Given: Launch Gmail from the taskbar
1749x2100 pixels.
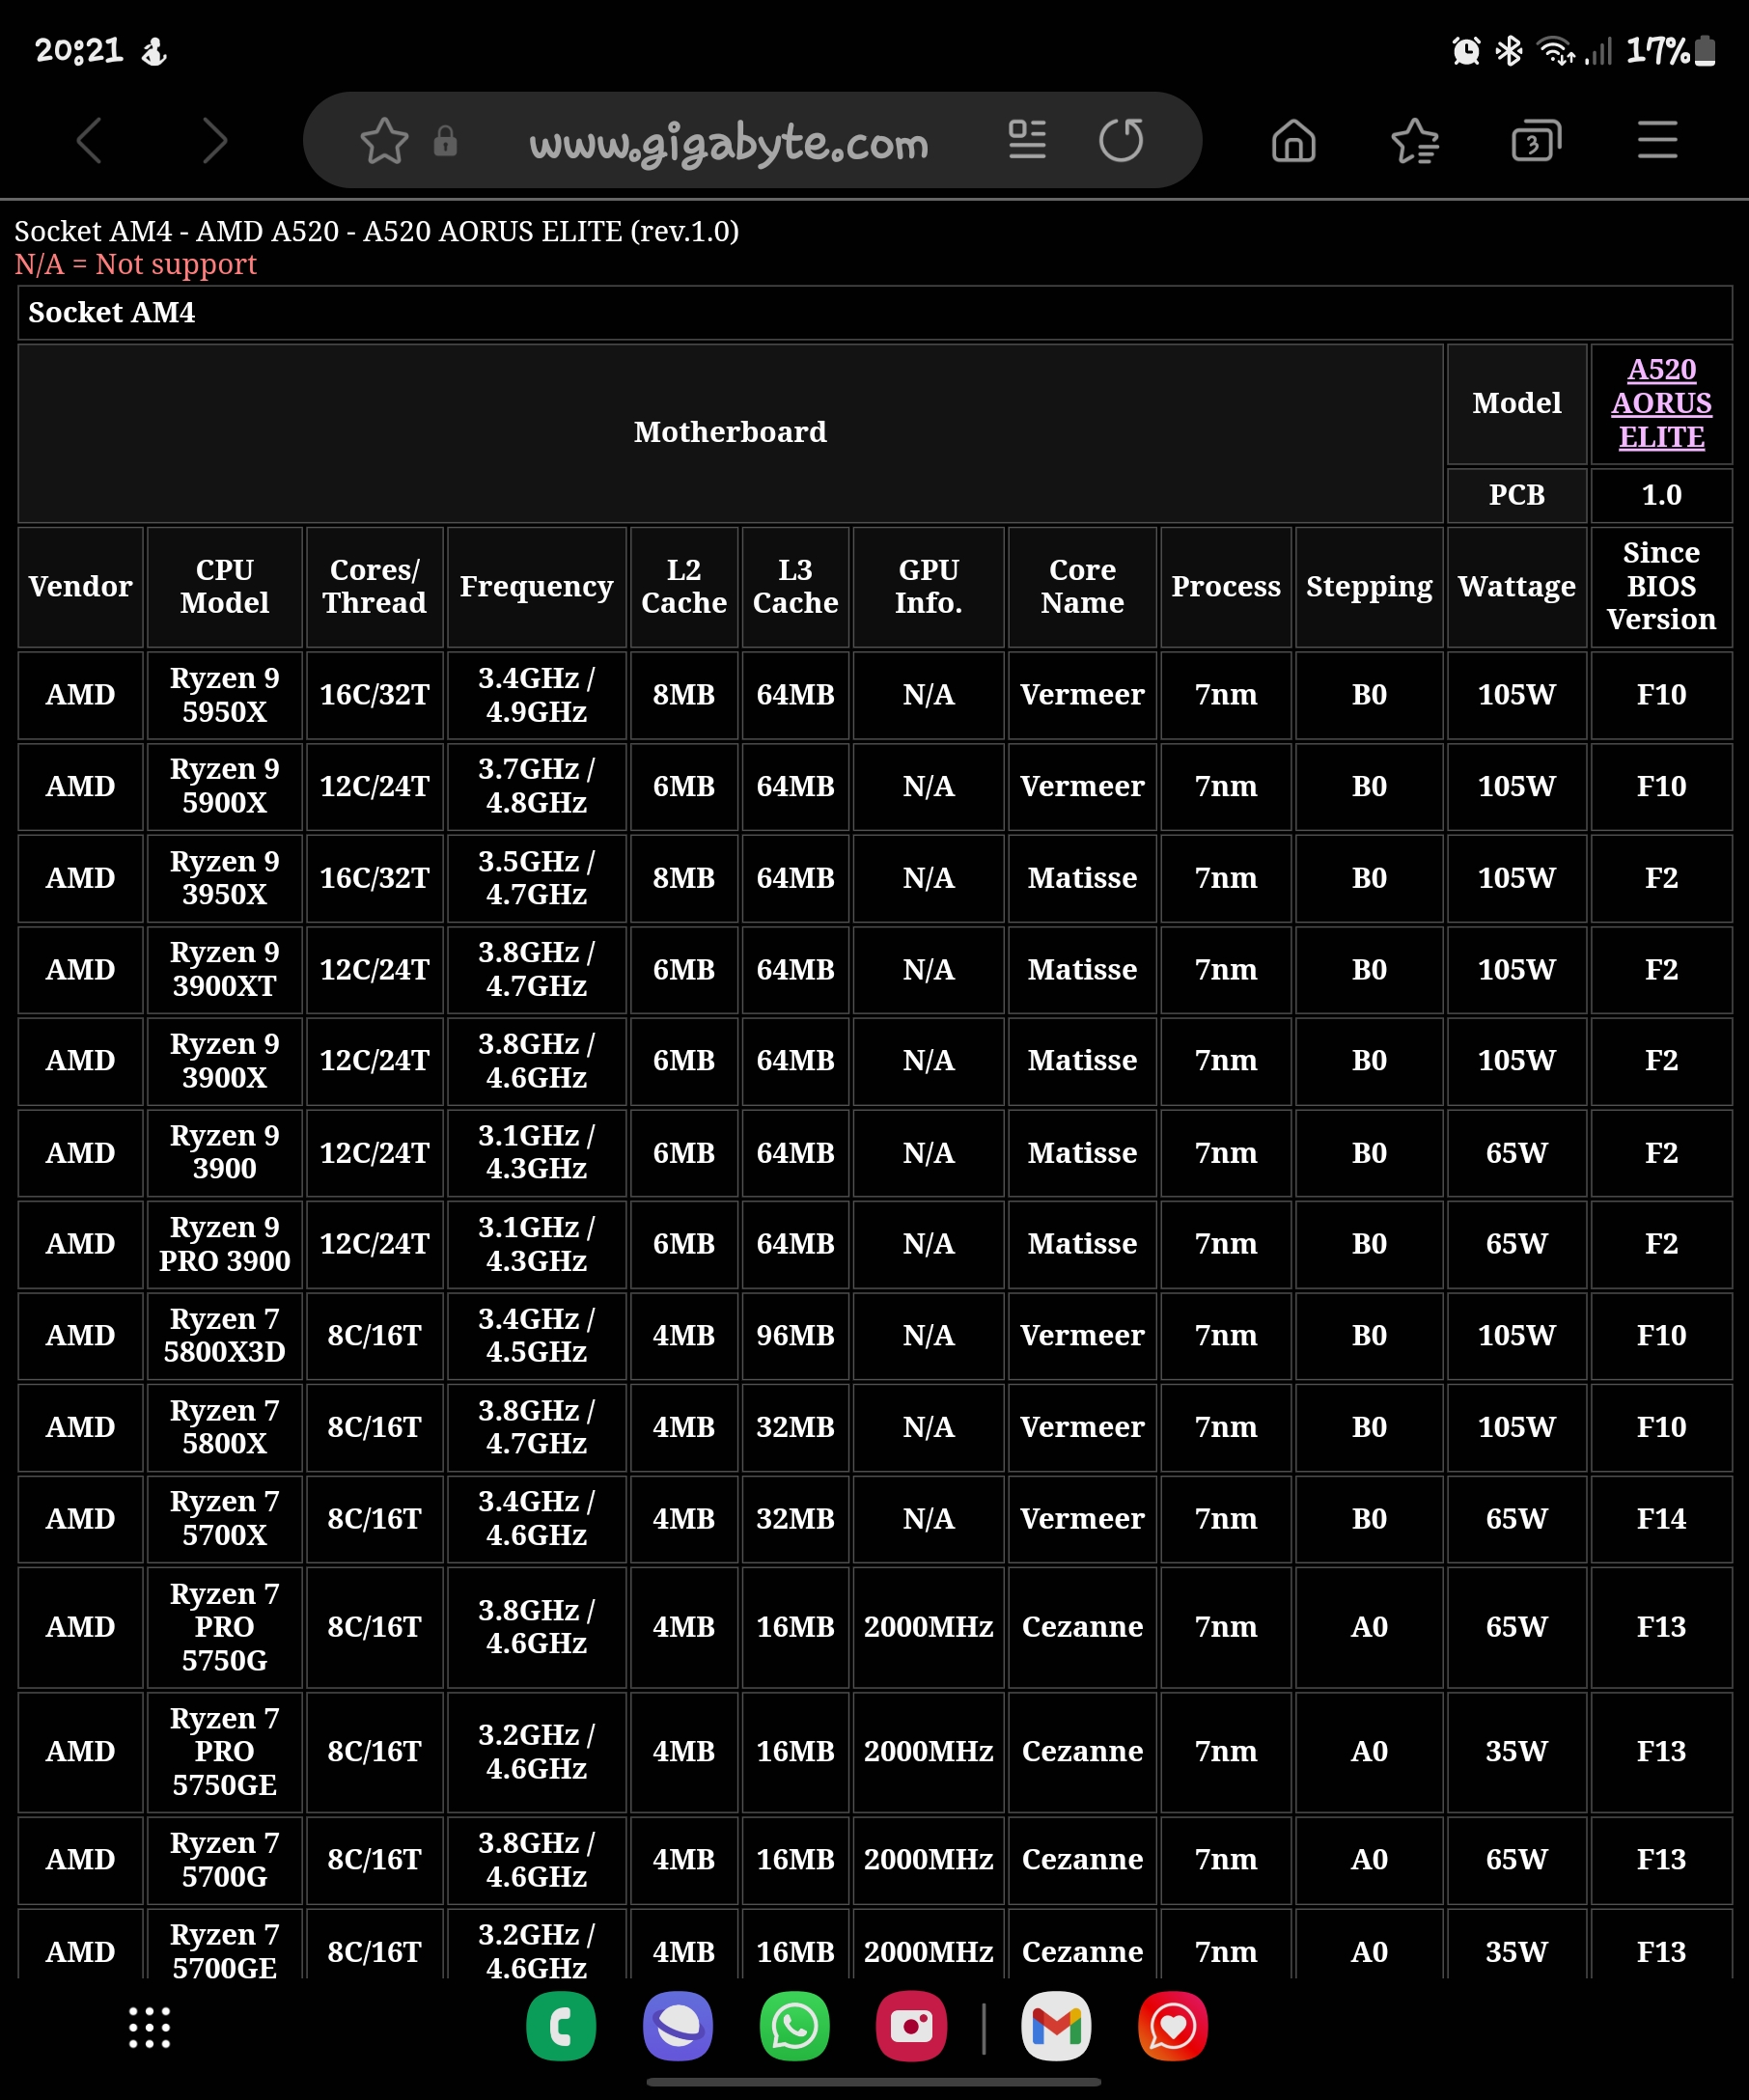Looking at the screenshot, I should coord(1056,2026).
